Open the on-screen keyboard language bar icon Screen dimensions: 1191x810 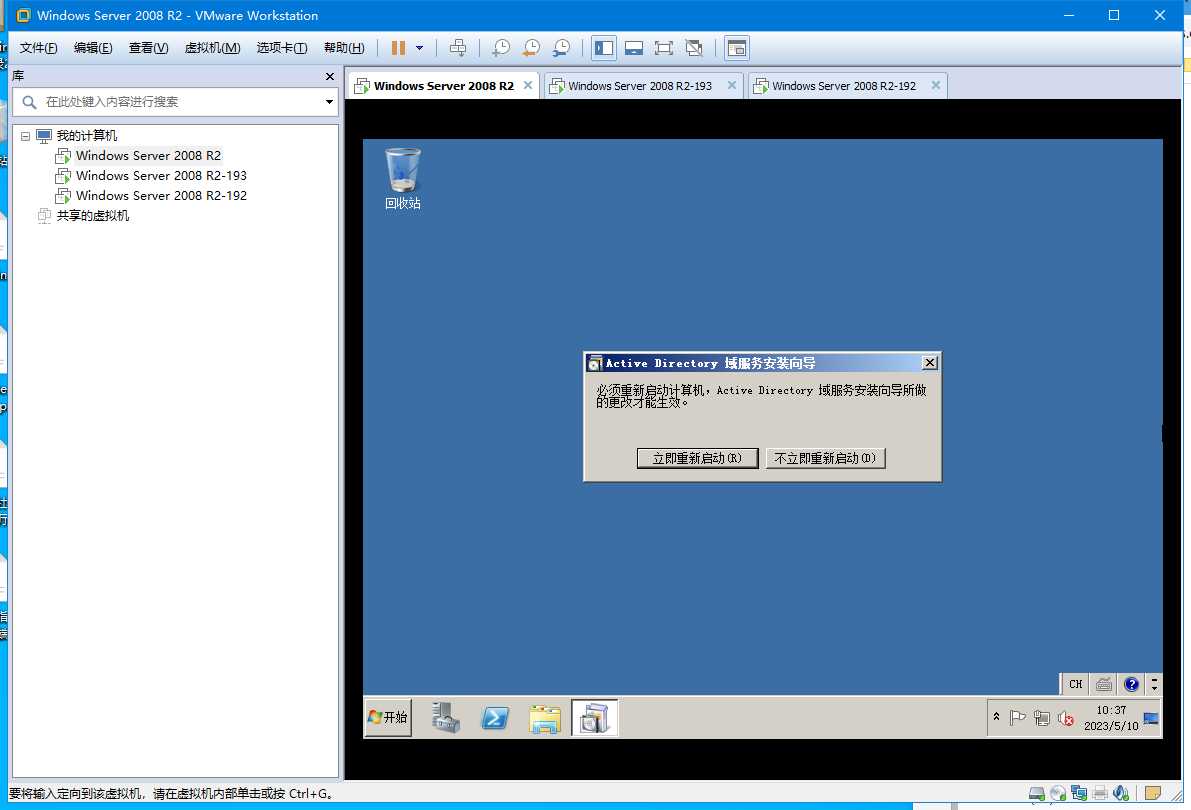pos(1104,684)
